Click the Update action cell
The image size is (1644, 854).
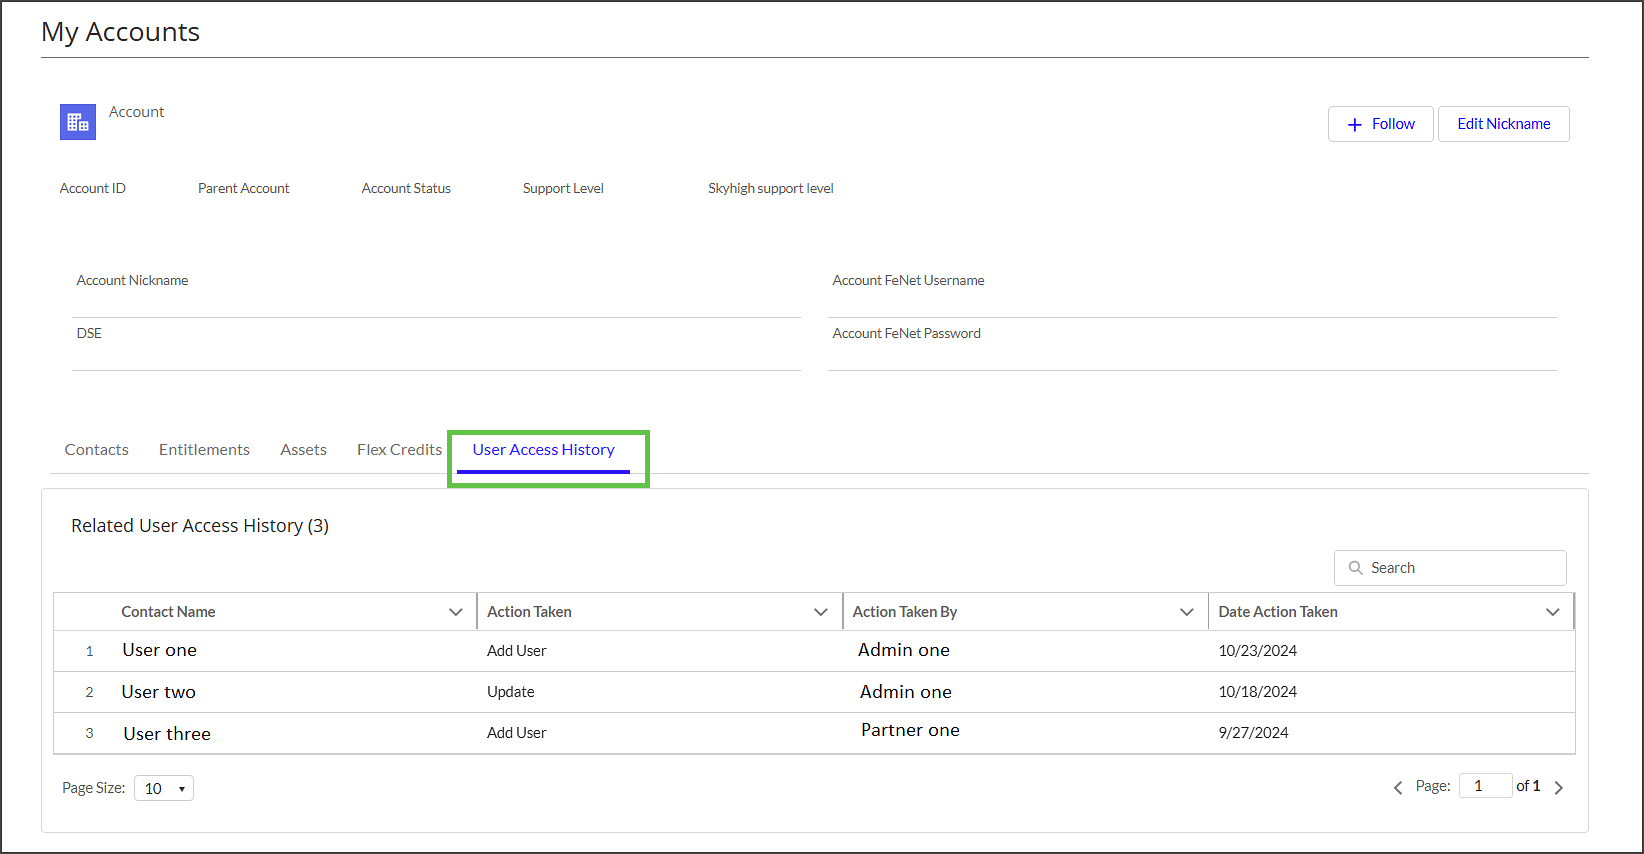coord(511,692)
